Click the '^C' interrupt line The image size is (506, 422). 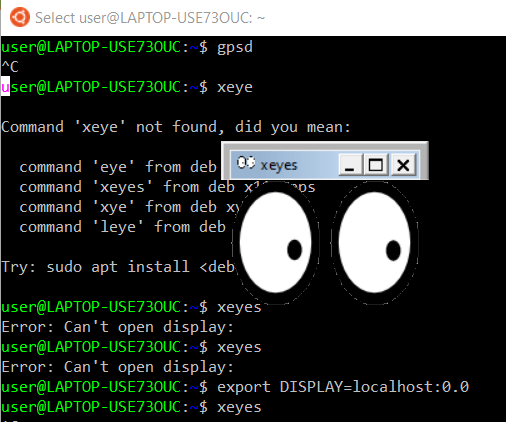(x=10, y=67)
